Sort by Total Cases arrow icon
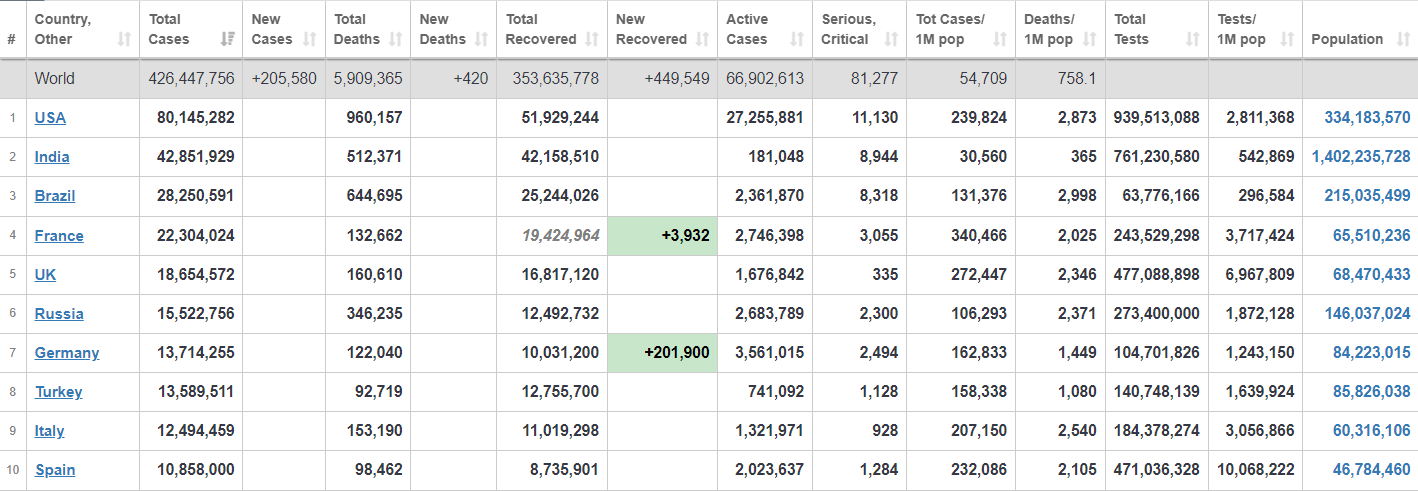Screen dimensions: 1418x491 point(227,39)
